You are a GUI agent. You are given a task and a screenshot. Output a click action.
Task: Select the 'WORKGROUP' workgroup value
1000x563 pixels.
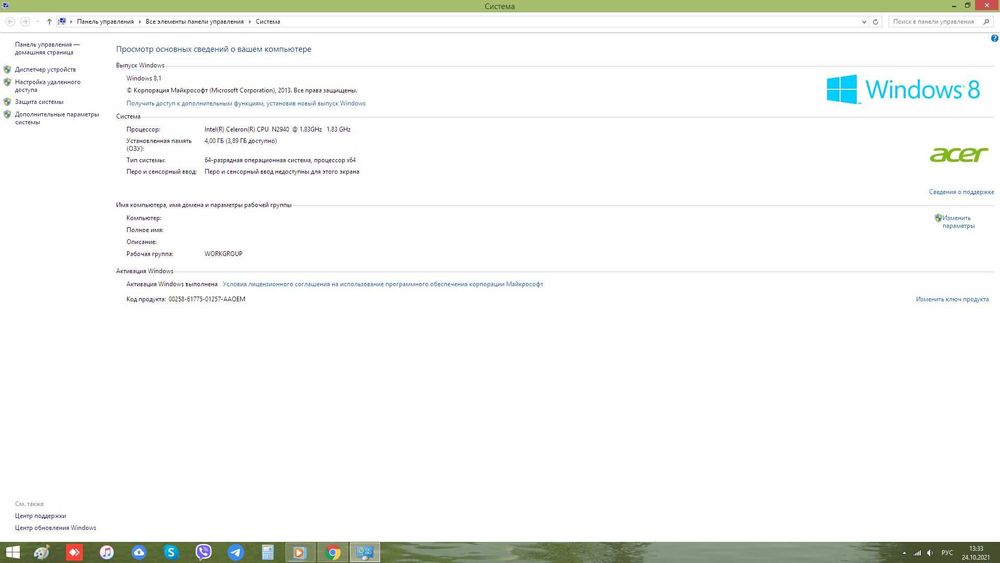click(x=223, y=254)
